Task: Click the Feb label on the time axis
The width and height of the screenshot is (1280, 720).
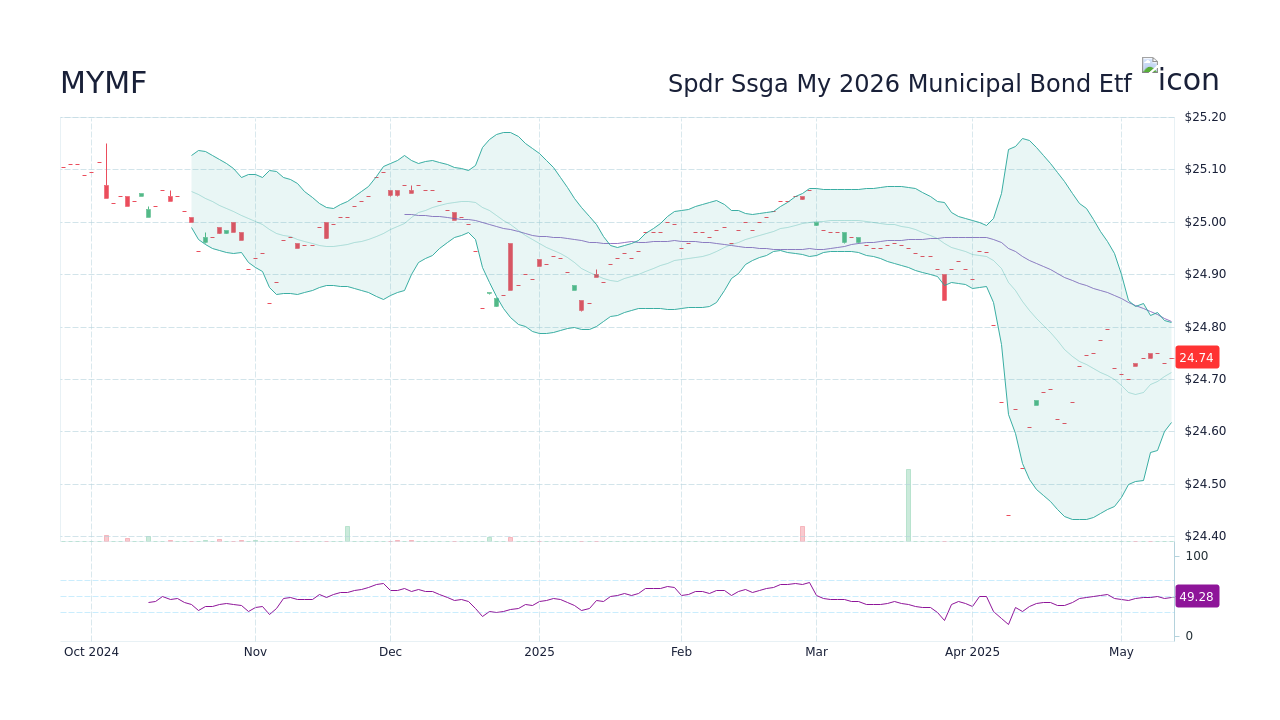Action: point(681,651)
